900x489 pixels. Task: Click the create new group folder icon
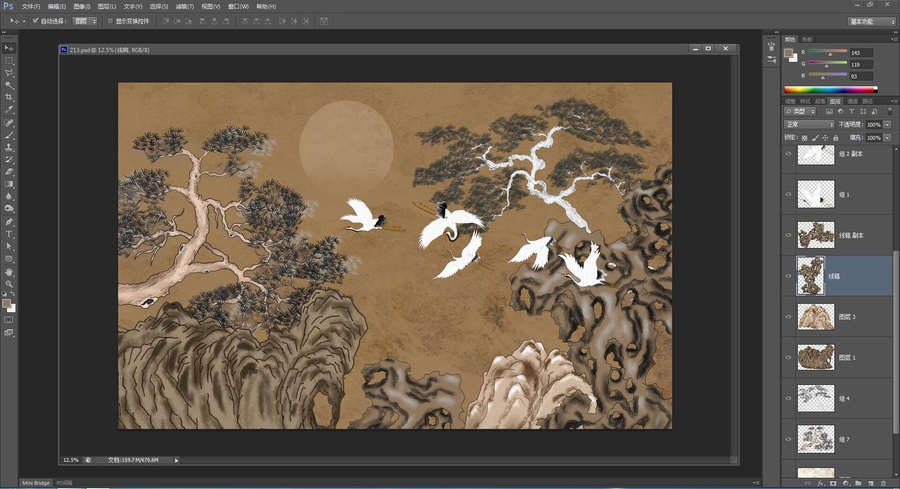tap(858, 484)
